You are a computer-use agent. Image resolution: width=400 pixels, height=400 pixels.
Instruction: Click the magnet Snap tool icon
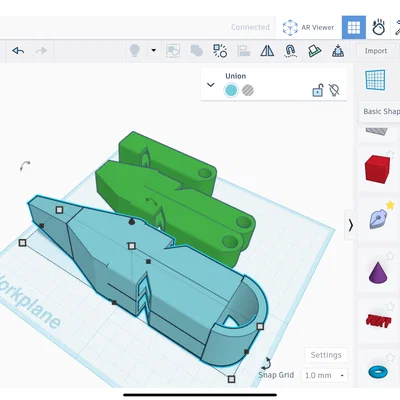290,51
